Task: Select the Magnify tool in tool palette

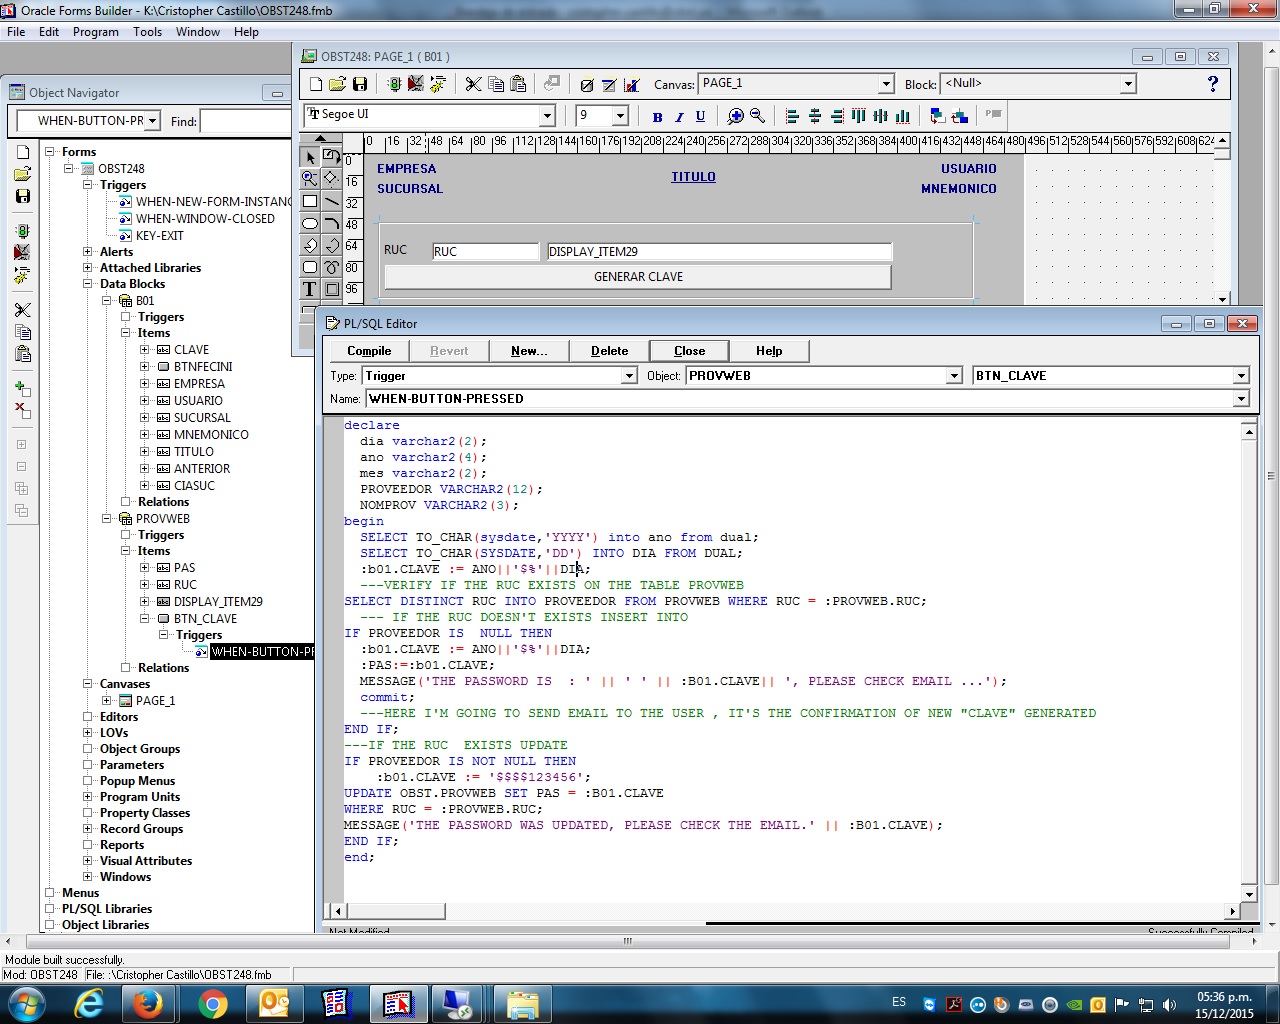Action: click(310, 179)
